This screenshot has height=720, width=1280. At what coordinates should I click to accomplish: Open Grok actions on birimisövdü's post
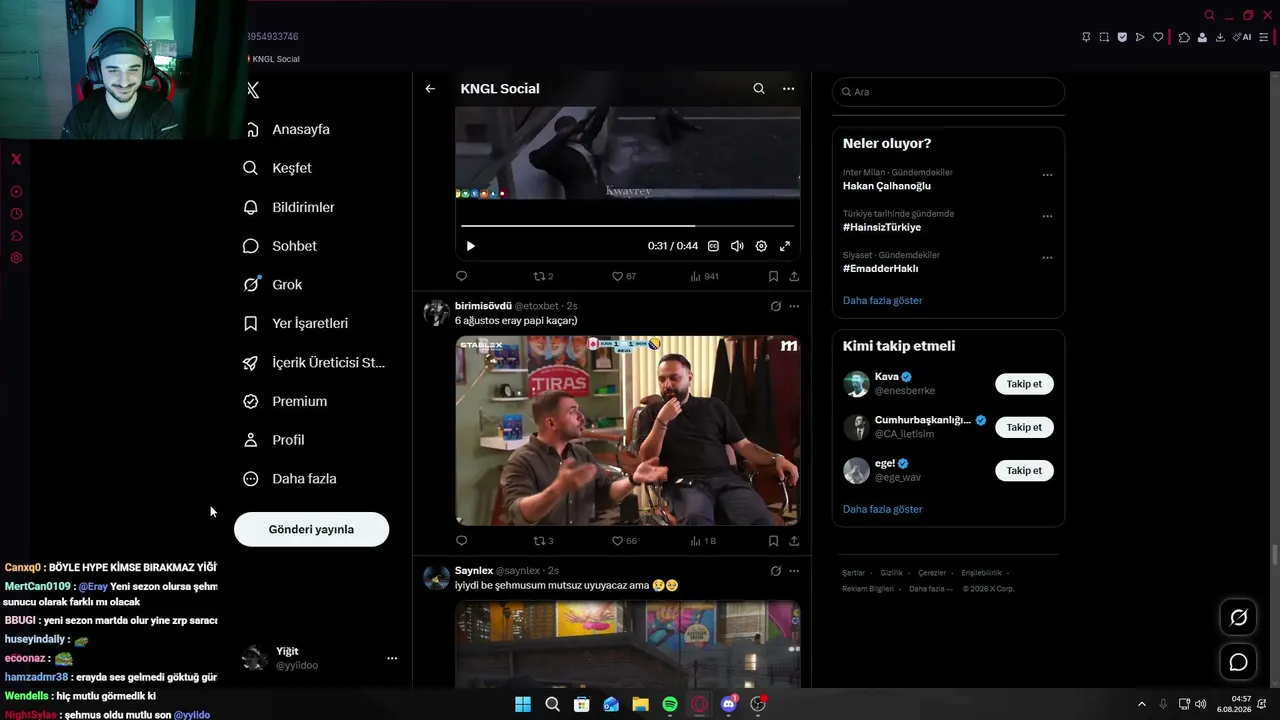coord(775,306)
